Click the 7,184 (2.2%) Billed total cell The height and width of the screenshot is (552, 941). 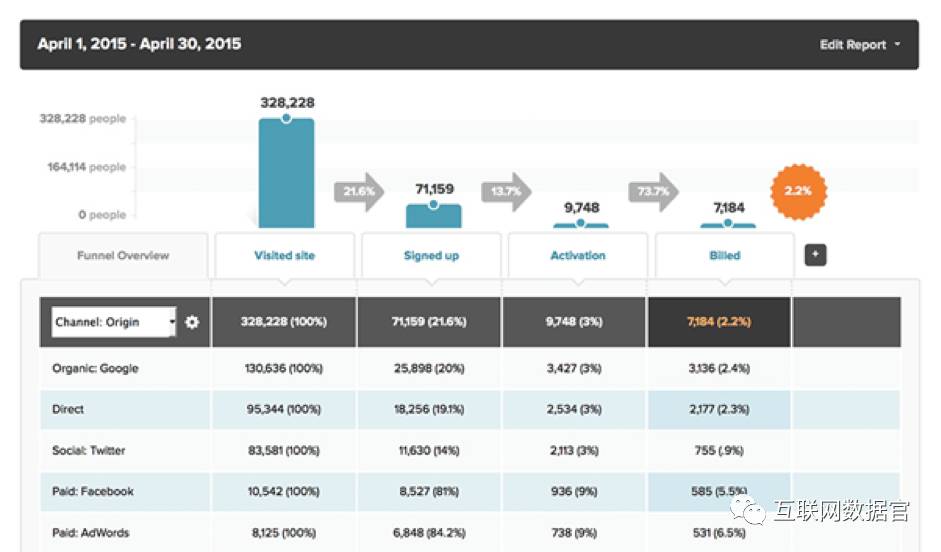[x=719, y=322]
